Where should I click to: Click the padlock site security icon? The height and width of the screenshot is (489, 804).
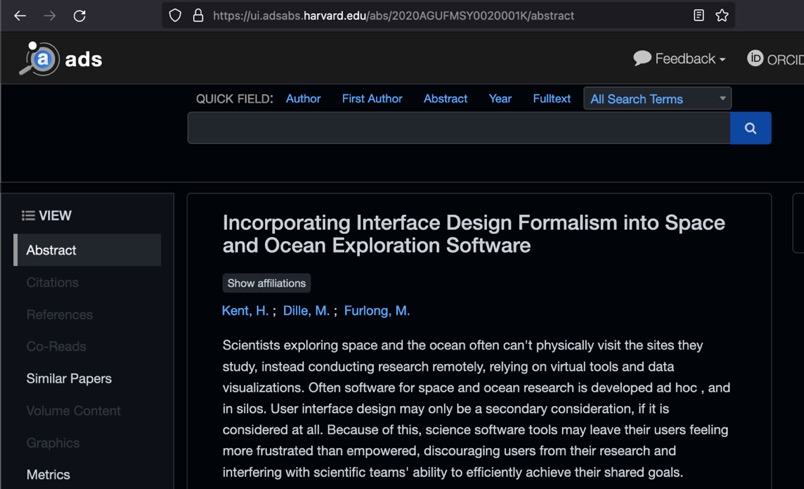pyautogui.click(x=198, y=16)
